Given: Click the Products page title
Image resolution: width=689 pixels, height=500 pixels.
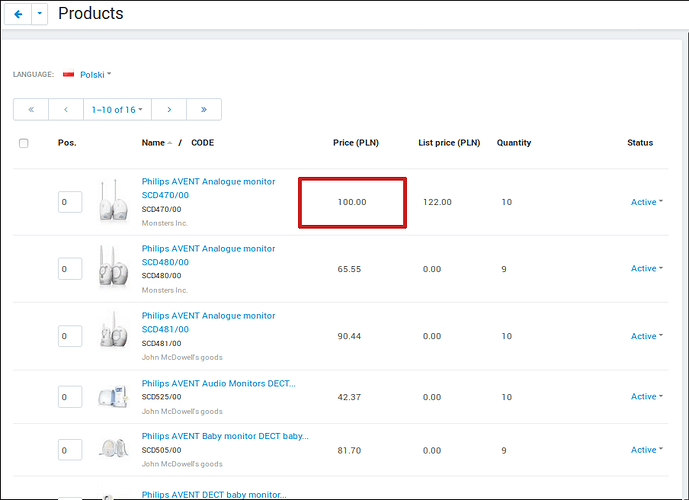Looking at the screenshot, I should (x=91, y=14).
